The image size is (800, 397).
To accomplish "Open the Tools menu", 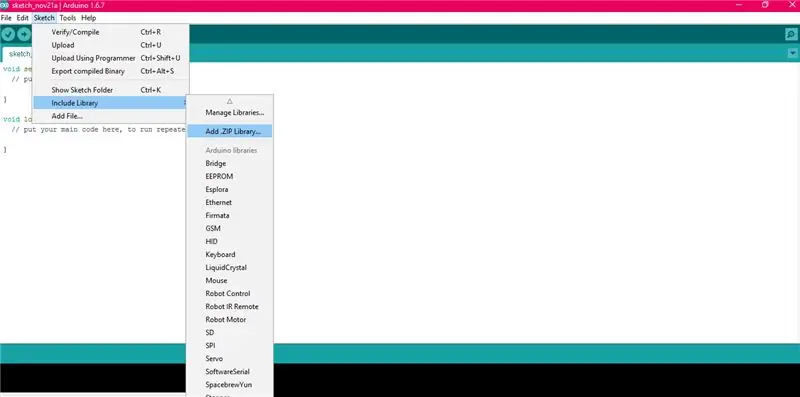I will pyautogui.click(x=67, y=18).
